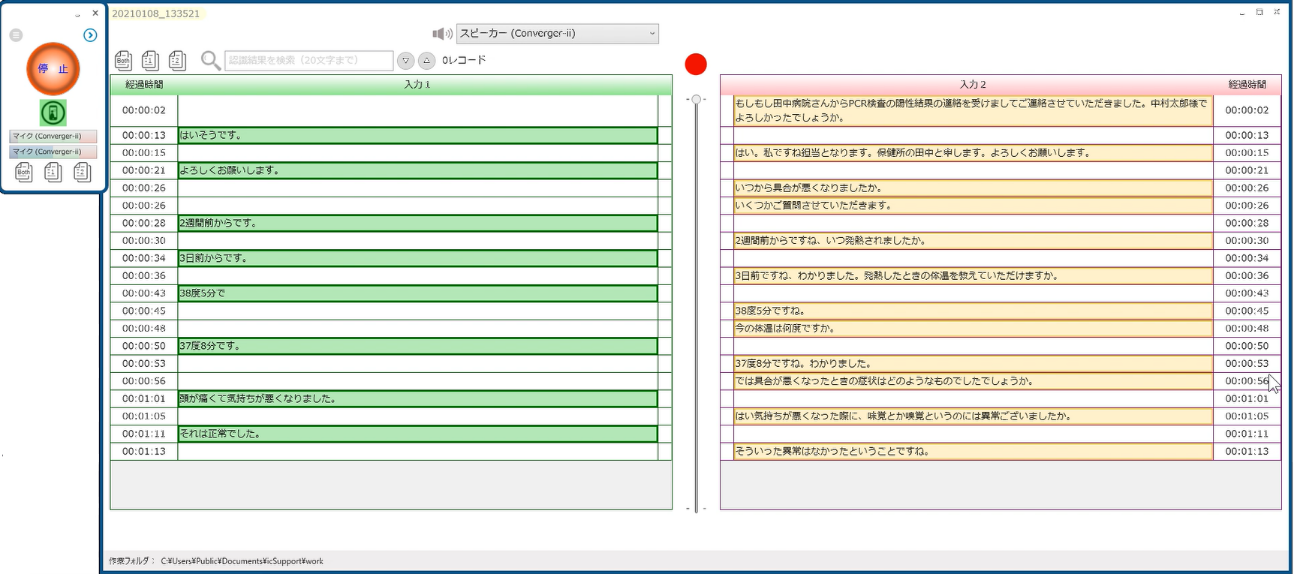Select the row はい。私ですね担当となります
Screen dimensions: 1297x574
pos(973,153)
